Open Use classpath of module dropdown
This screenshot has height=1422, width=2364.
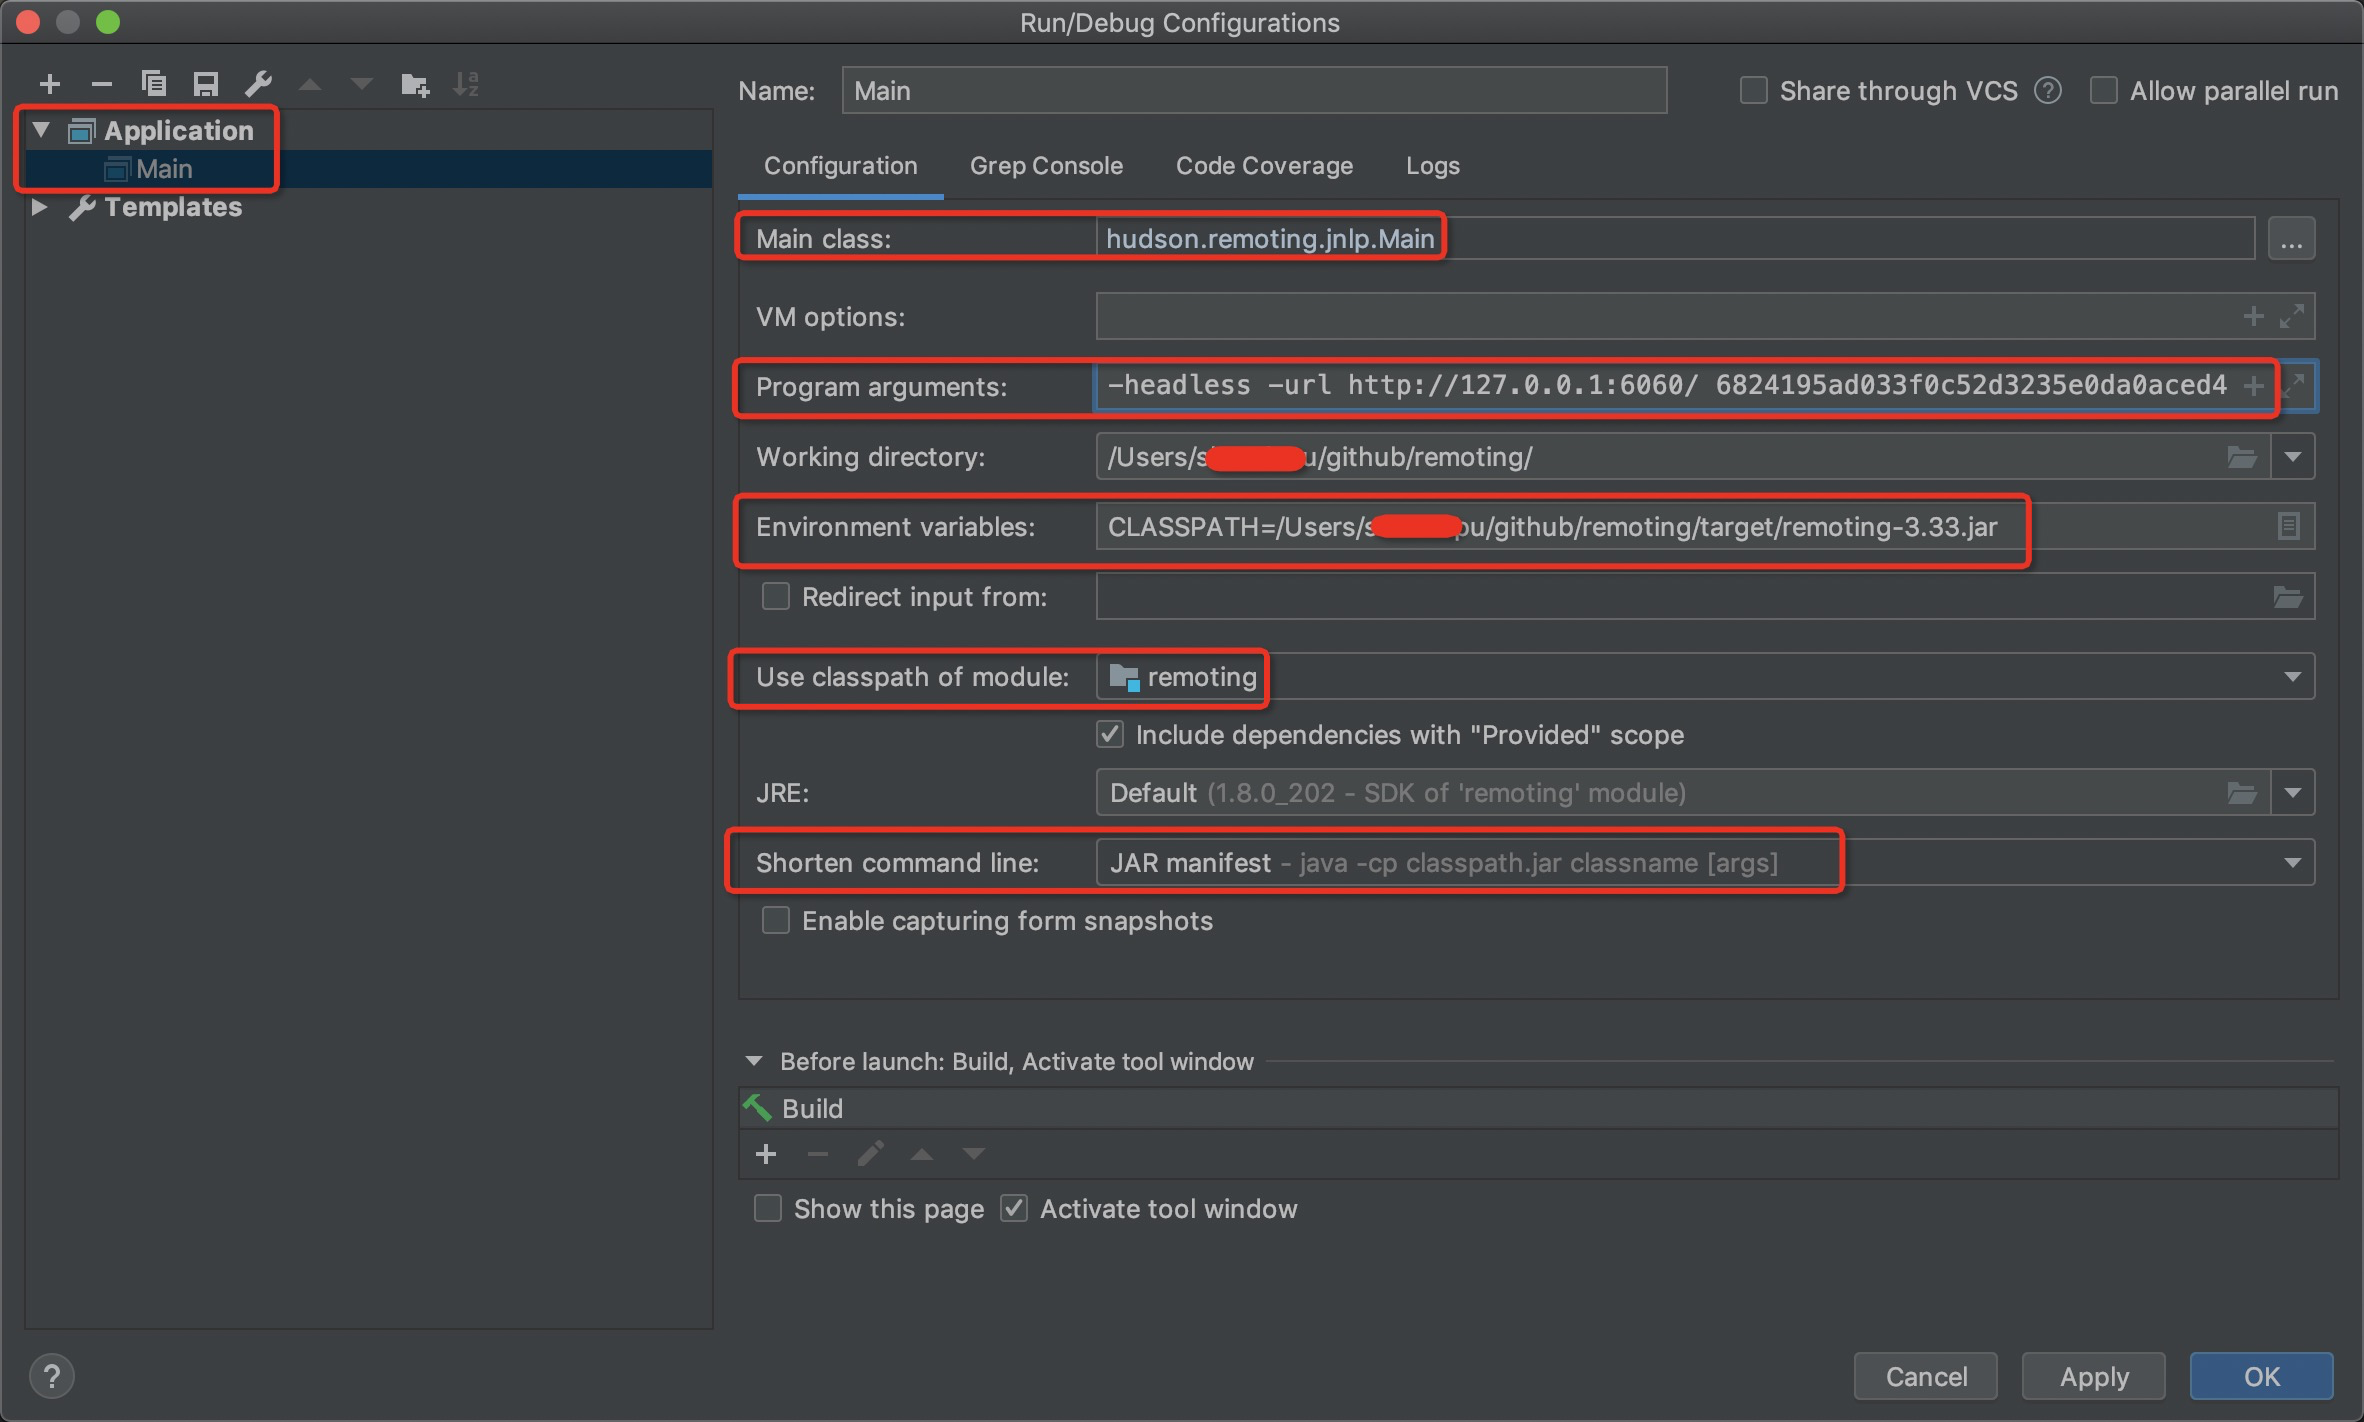coord(2292,677)
